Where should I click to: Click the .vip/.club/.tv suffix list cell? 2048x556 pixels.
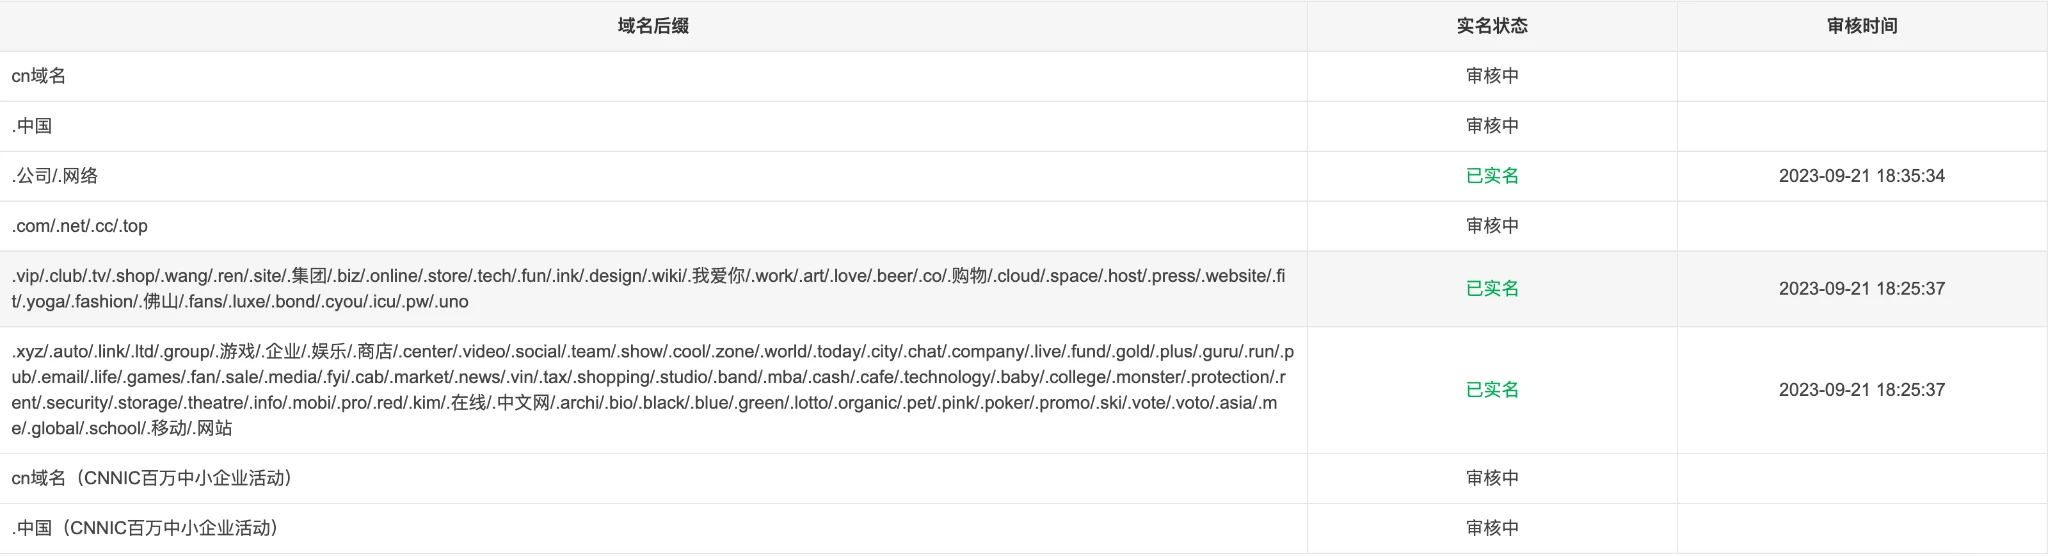click(648, 288)
